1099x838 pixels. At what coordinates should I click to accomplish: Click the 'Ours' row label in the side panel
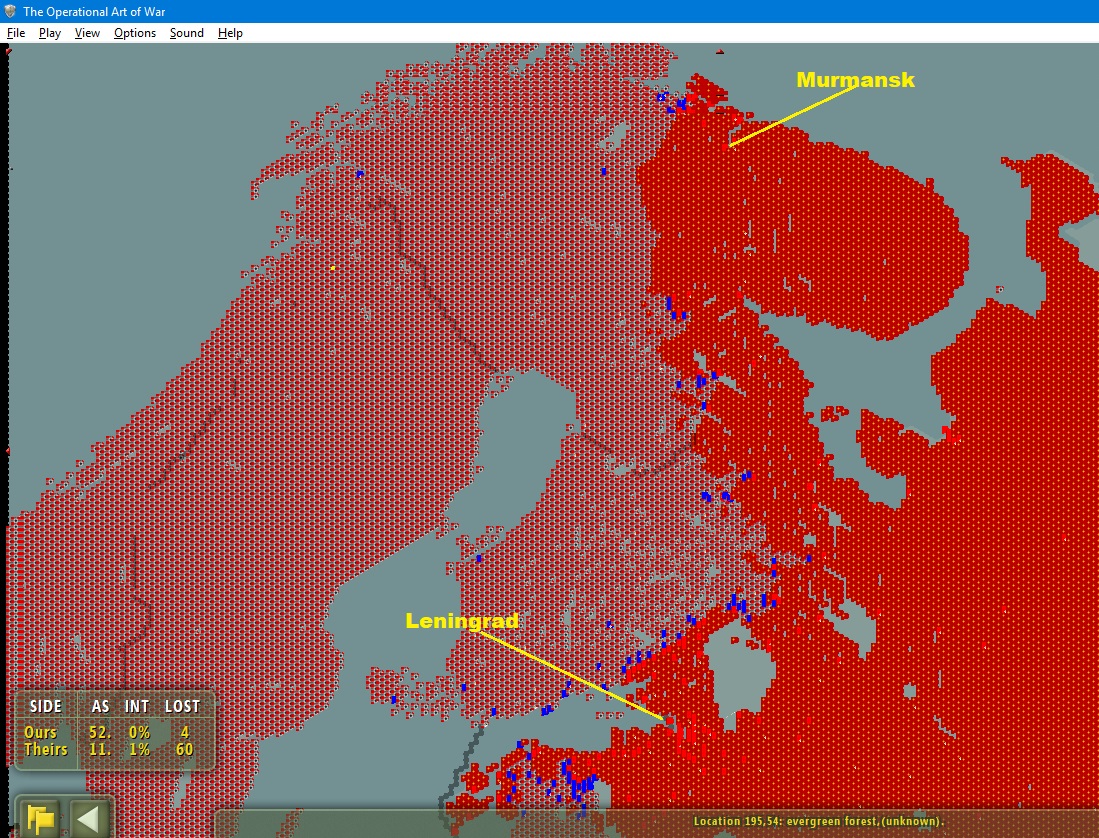click(x=40, y=732)
